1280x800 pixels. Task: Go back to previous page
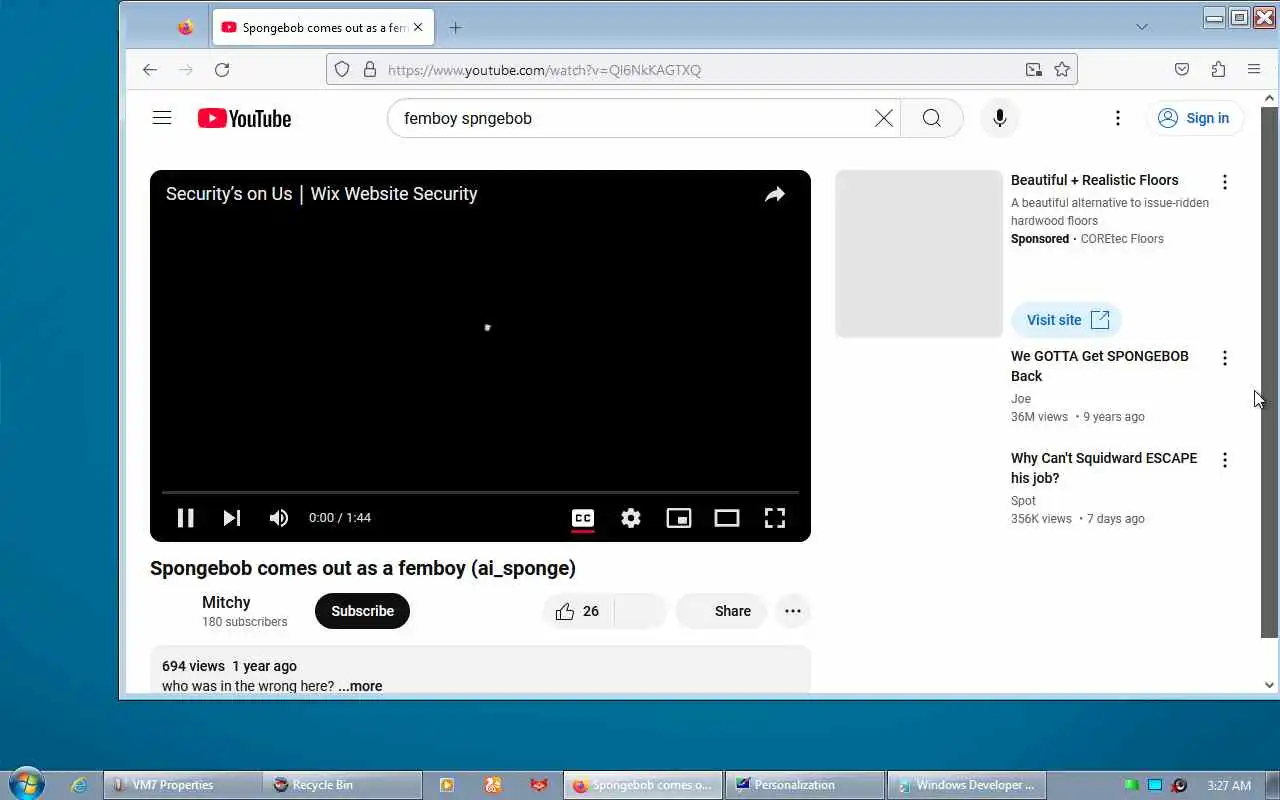(150, 69)
